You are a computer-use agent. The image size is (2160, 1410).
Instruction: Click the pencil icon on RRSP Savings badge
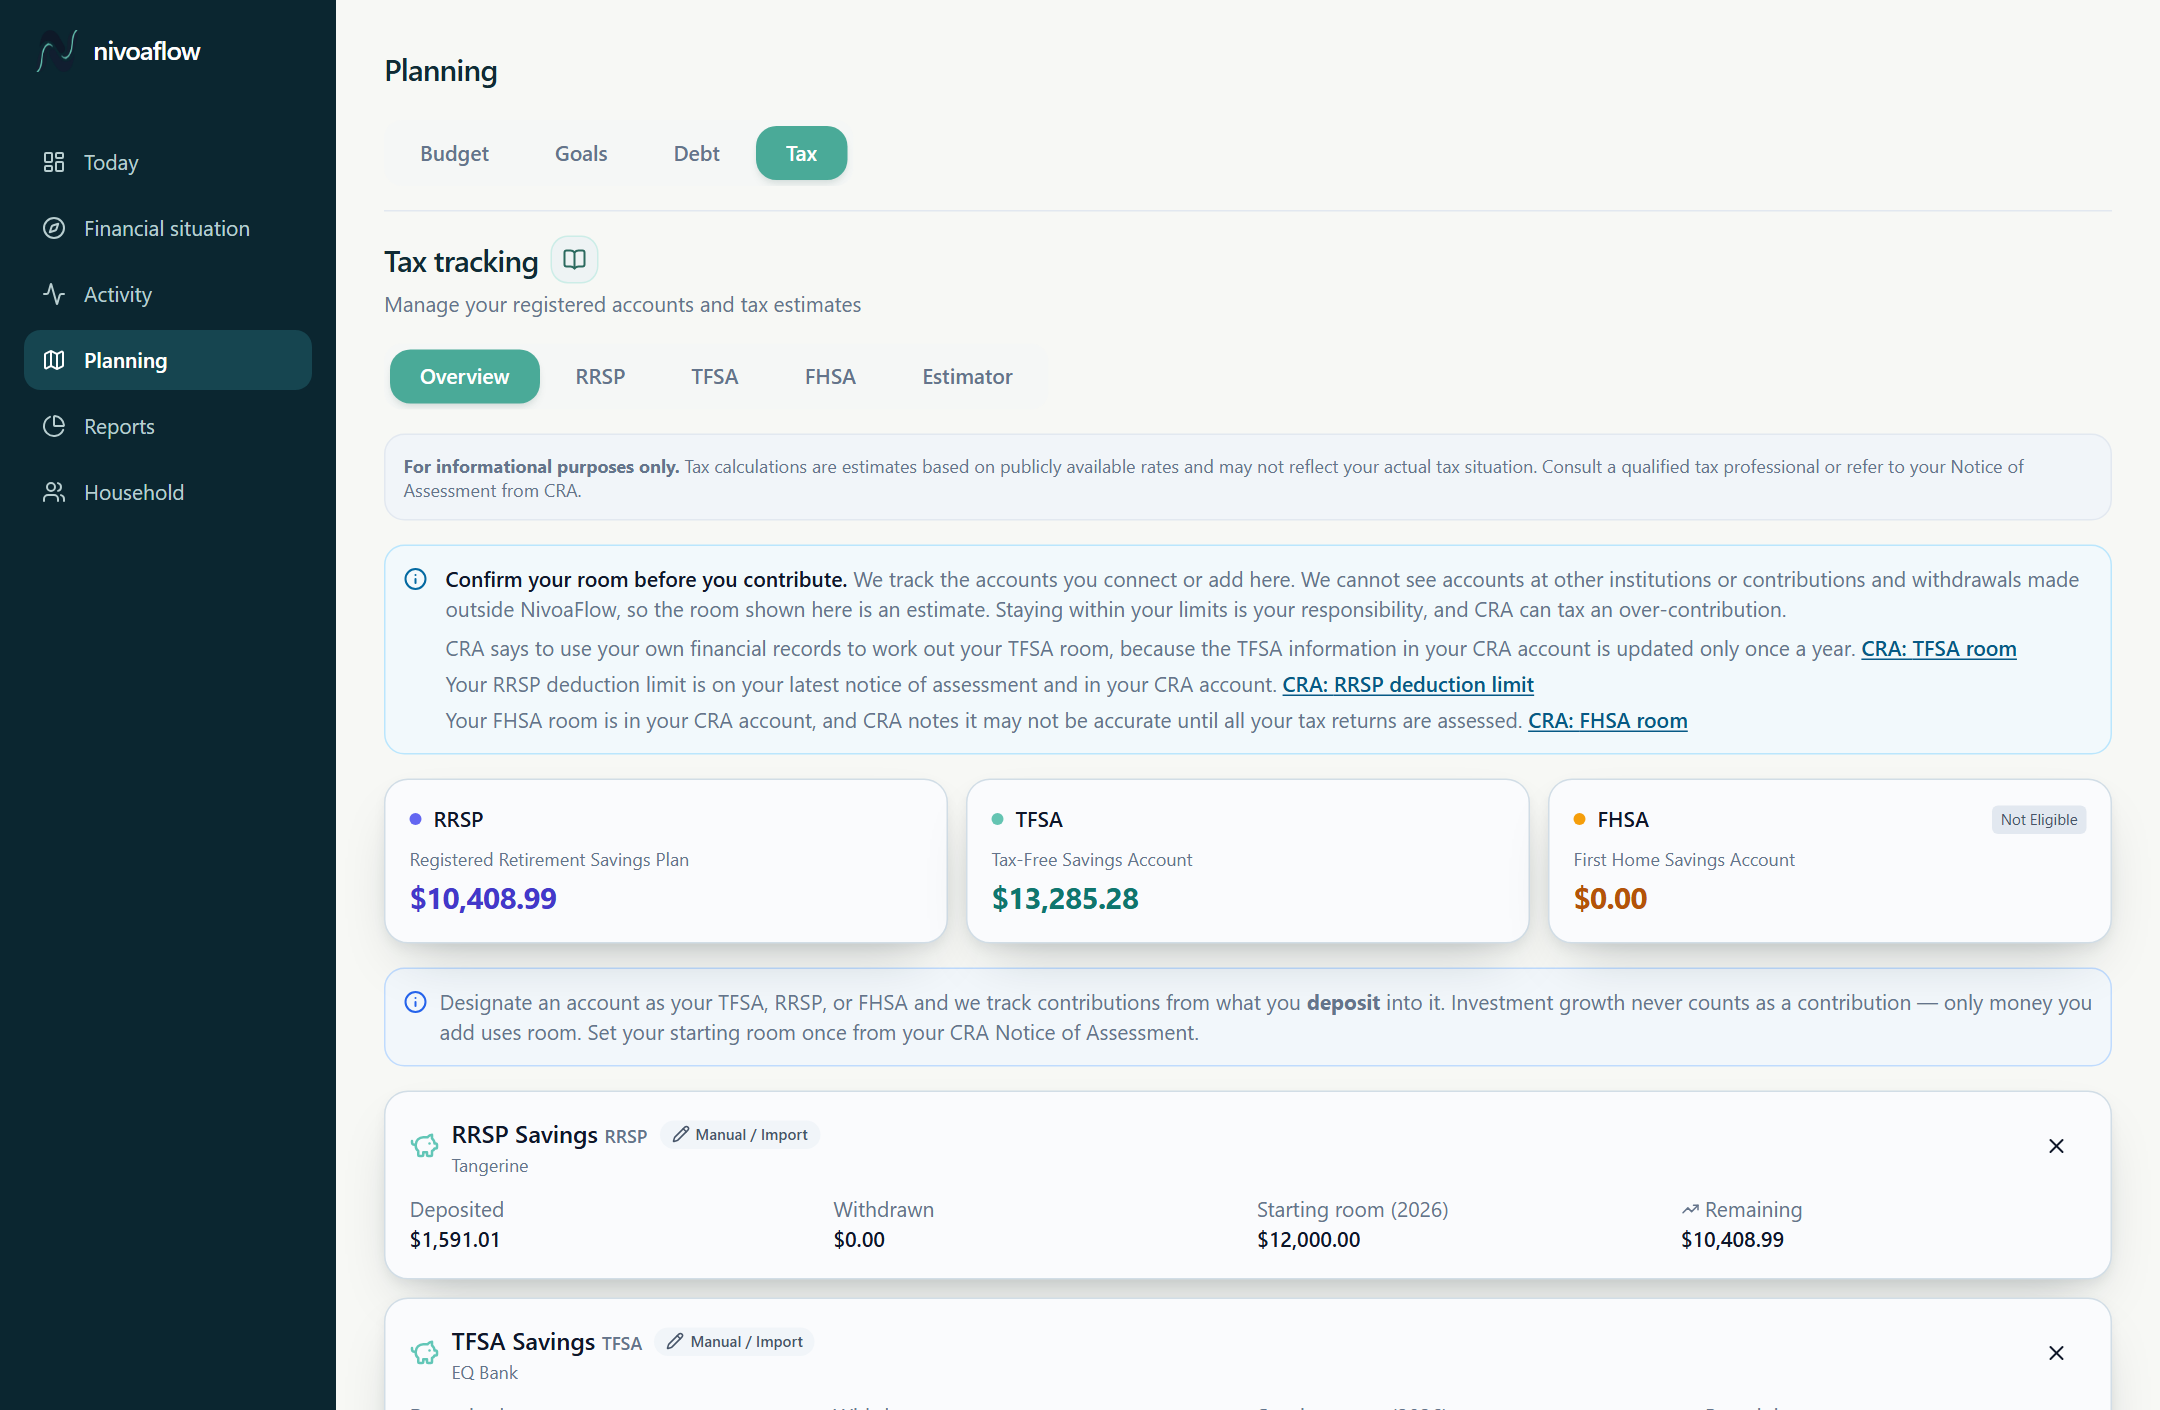click(x=681, y=1134)
